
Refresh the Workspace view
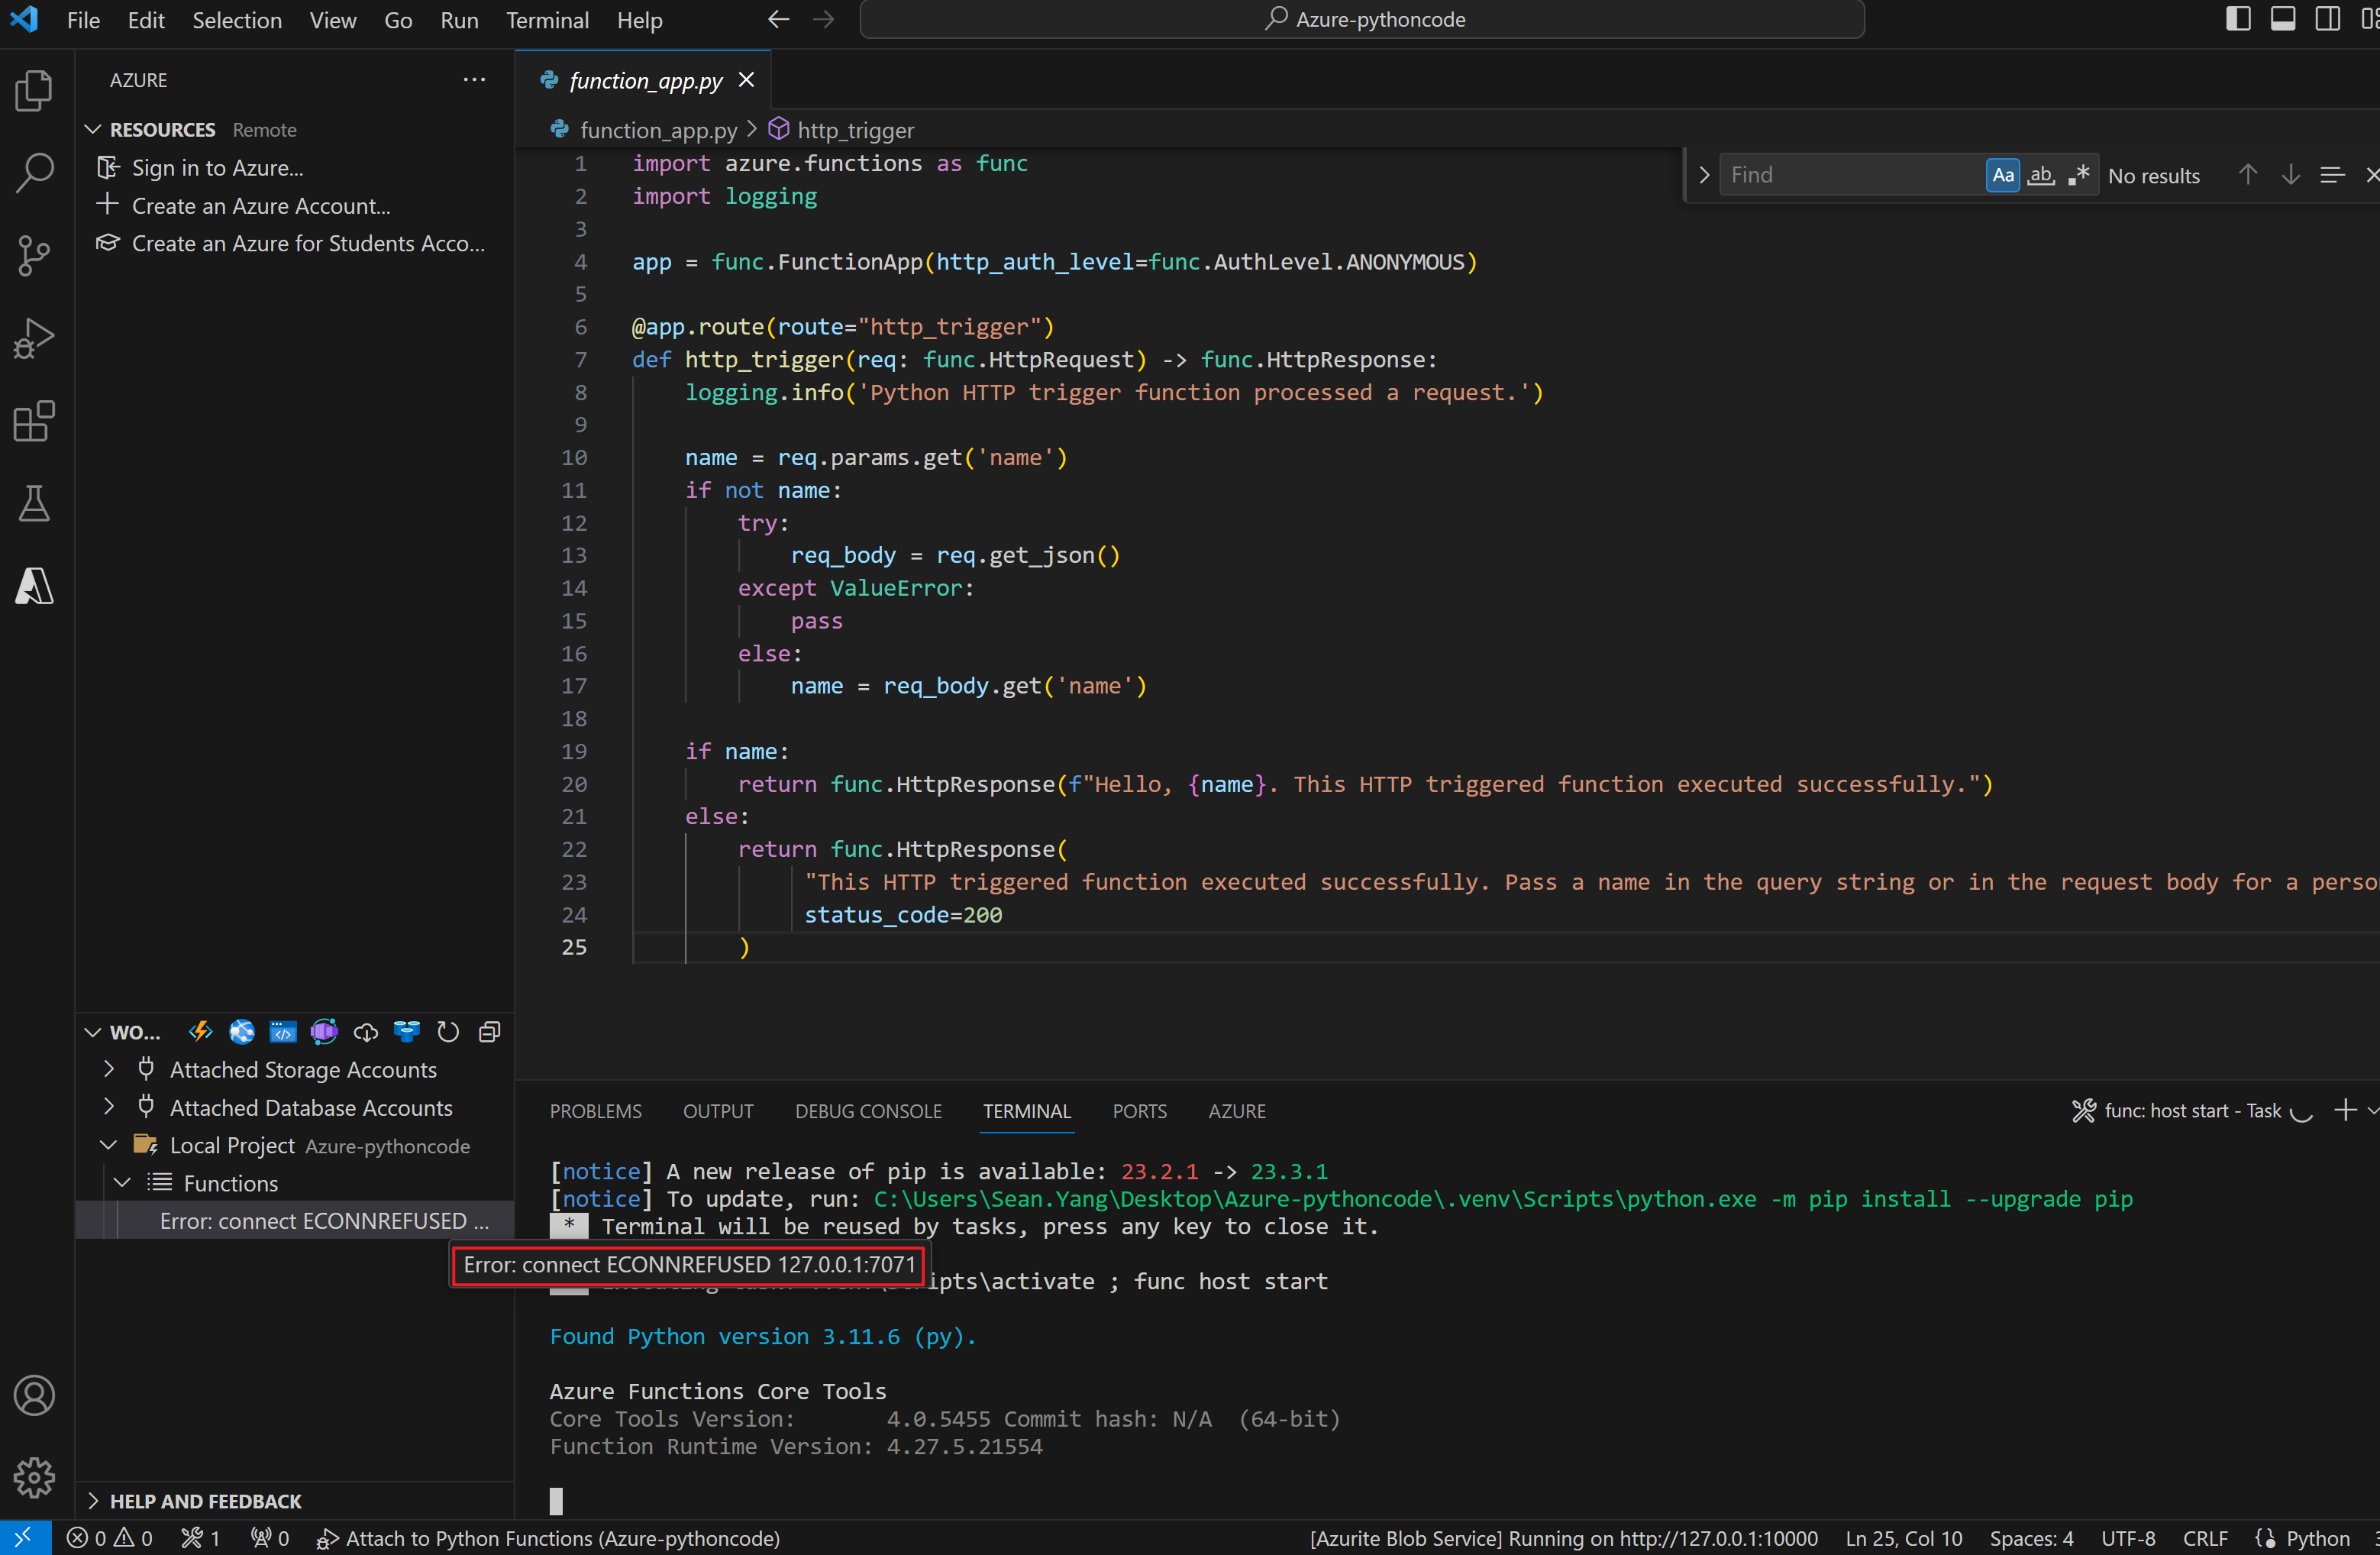pos(448,1031)
